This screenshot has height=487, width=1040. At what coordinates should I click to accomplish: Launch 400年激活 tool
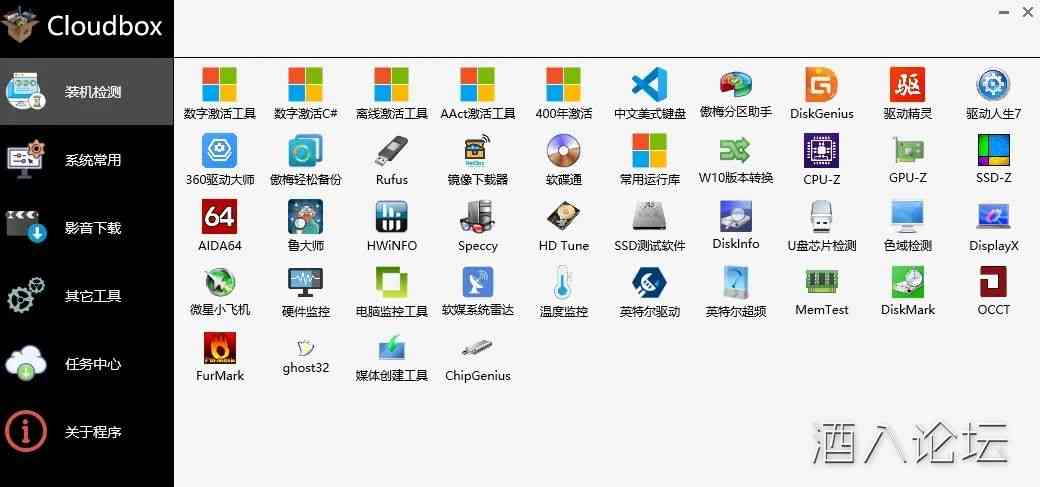(563, 84)
